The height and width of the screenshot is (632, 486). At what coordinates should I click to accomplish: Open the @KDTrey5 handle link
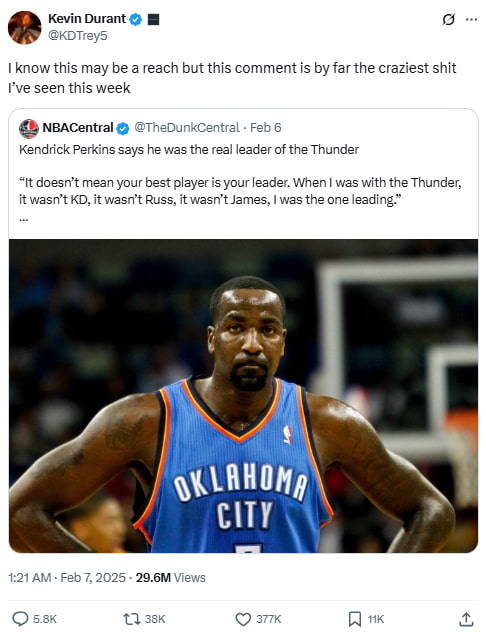point(78,36)
